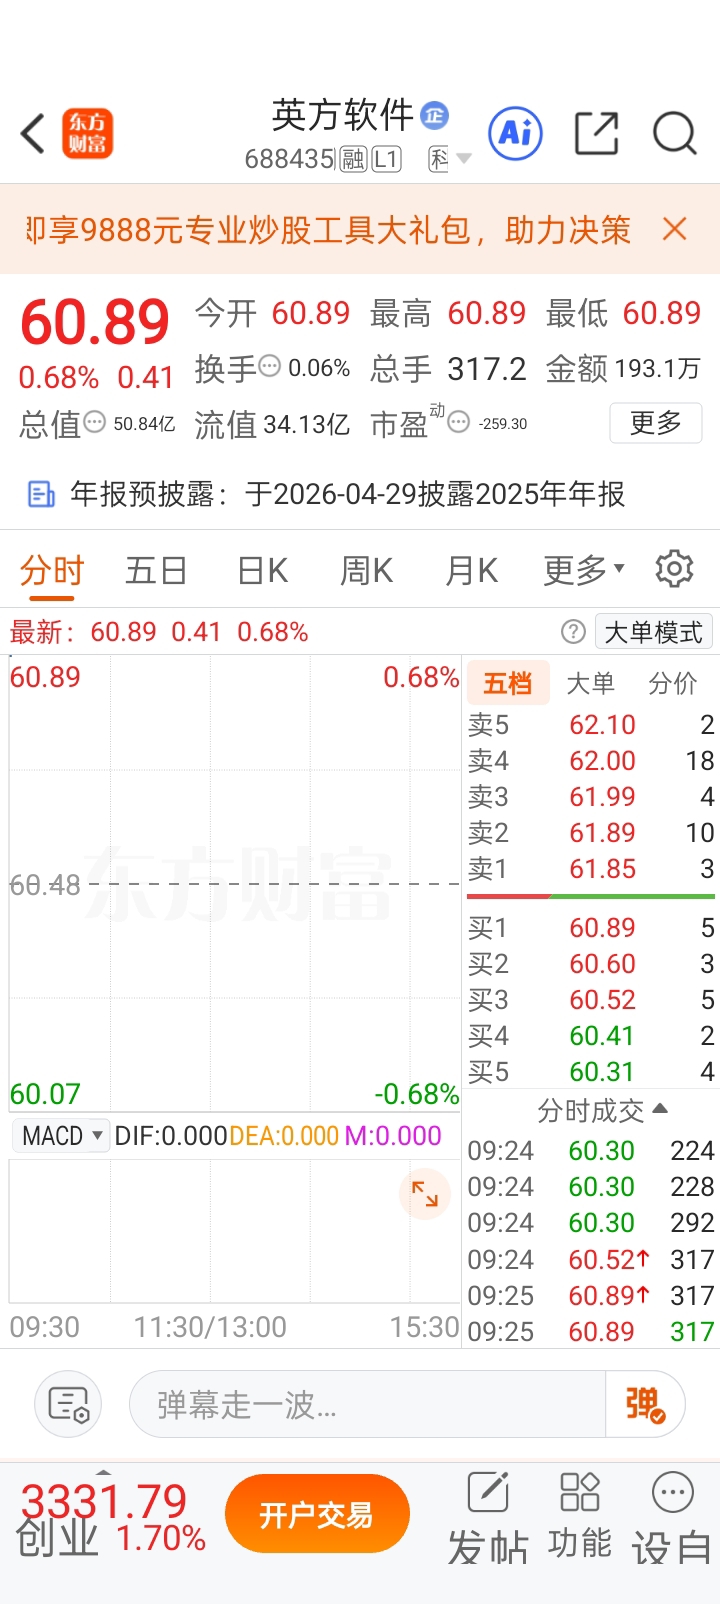Image resolution: width=720 pixels, height=1604 pixels.
Task: Tap 卖5 price 62.10
Action: pyautogui.click(x=603, y=725)
